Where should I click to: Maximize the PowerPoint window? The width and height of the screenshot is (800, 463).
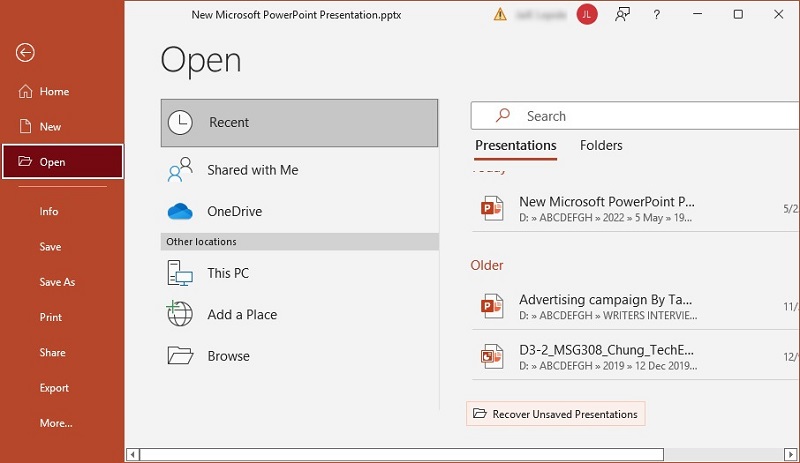[x=738, y=14]
